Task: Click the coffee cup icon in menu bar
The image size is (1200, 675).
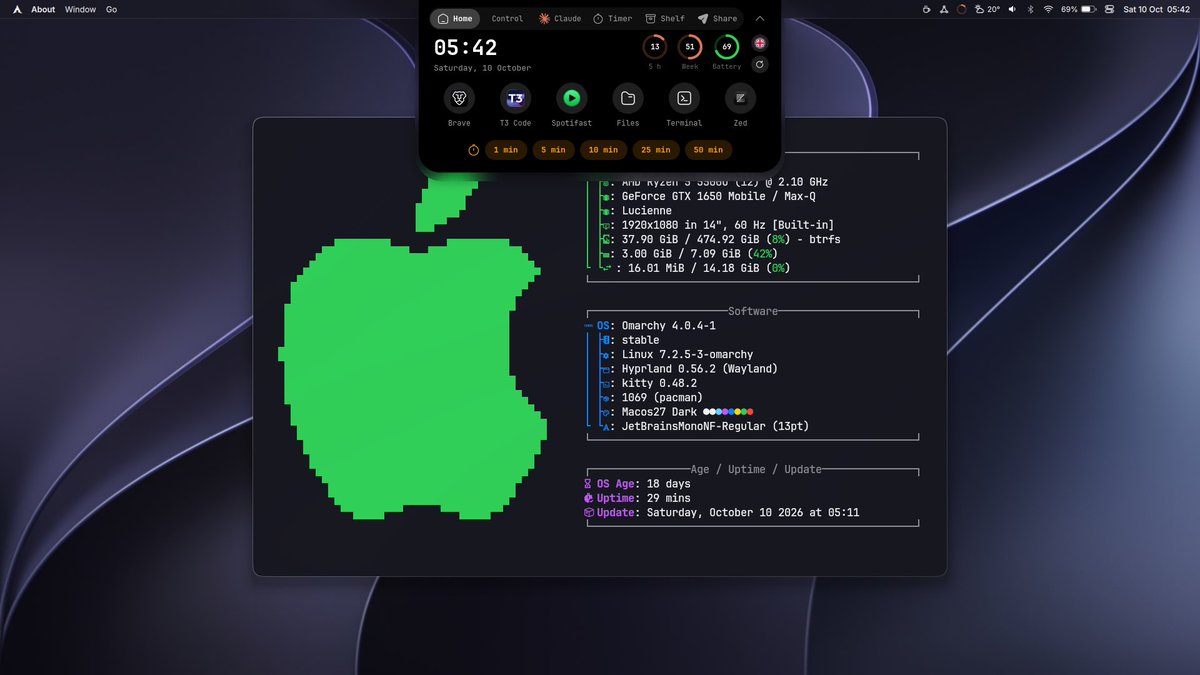Action: (927, 9)
